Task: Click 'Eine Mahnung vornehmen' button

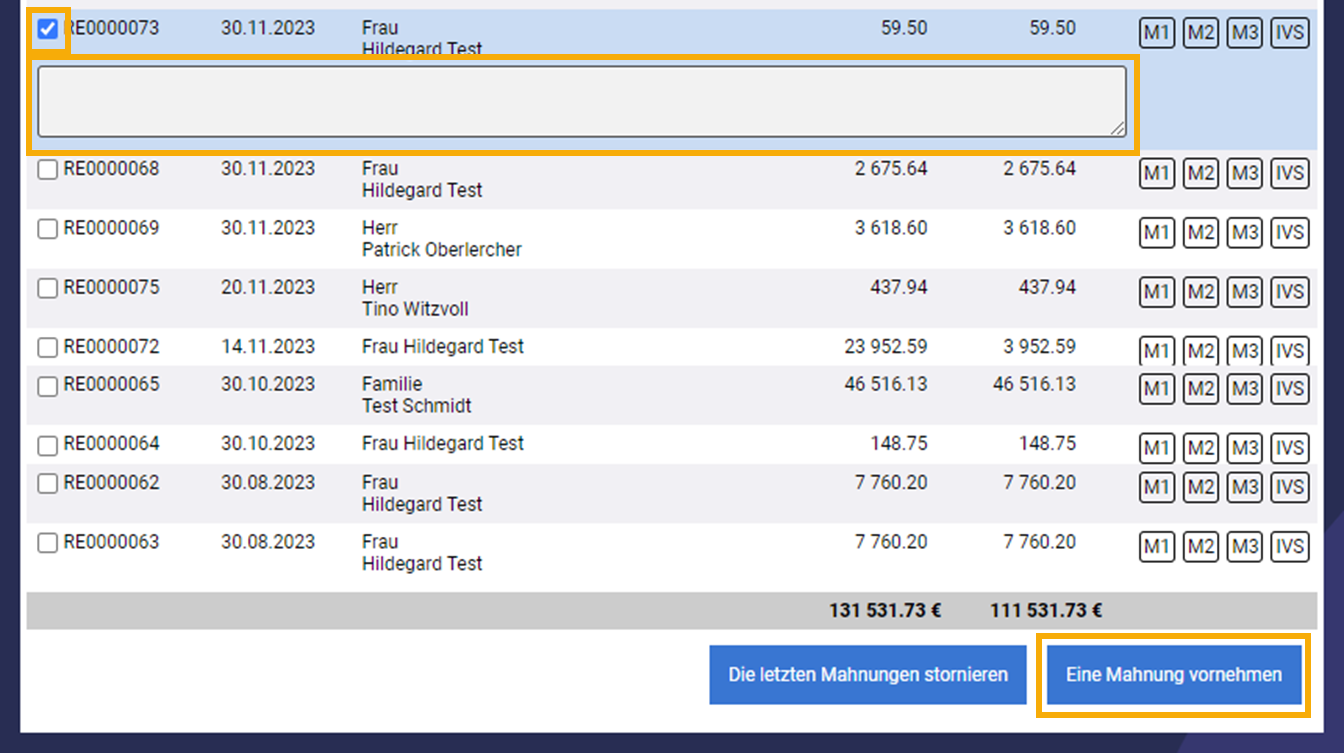Action: pos(1173,675)
